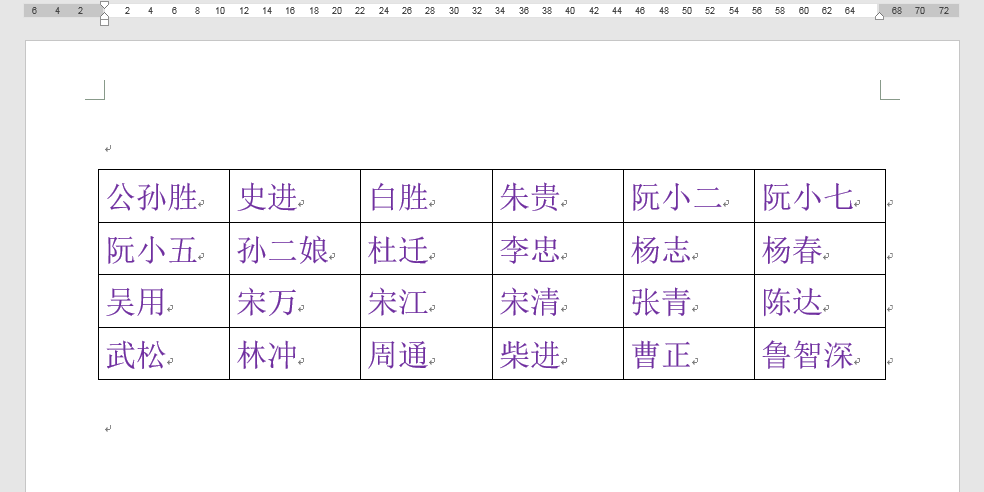Click the table cell containing 杜迁

(x=426, y=249)
